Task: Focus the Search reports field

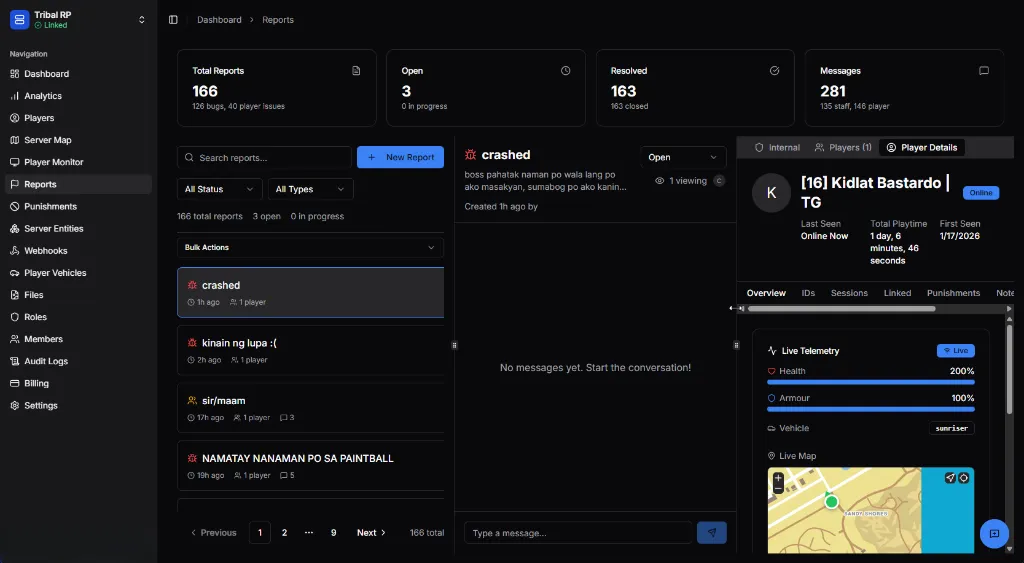Action: click(264, 157)
